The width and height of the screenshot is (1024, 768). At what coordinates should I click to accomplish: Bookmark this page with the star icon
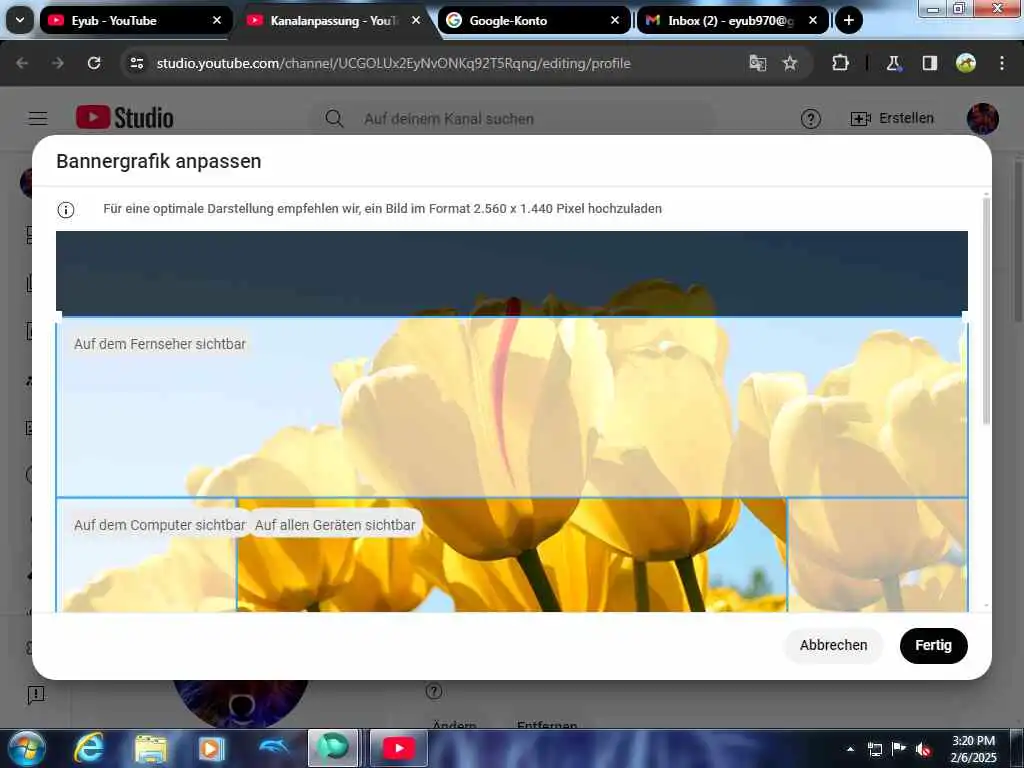[790, 63]
